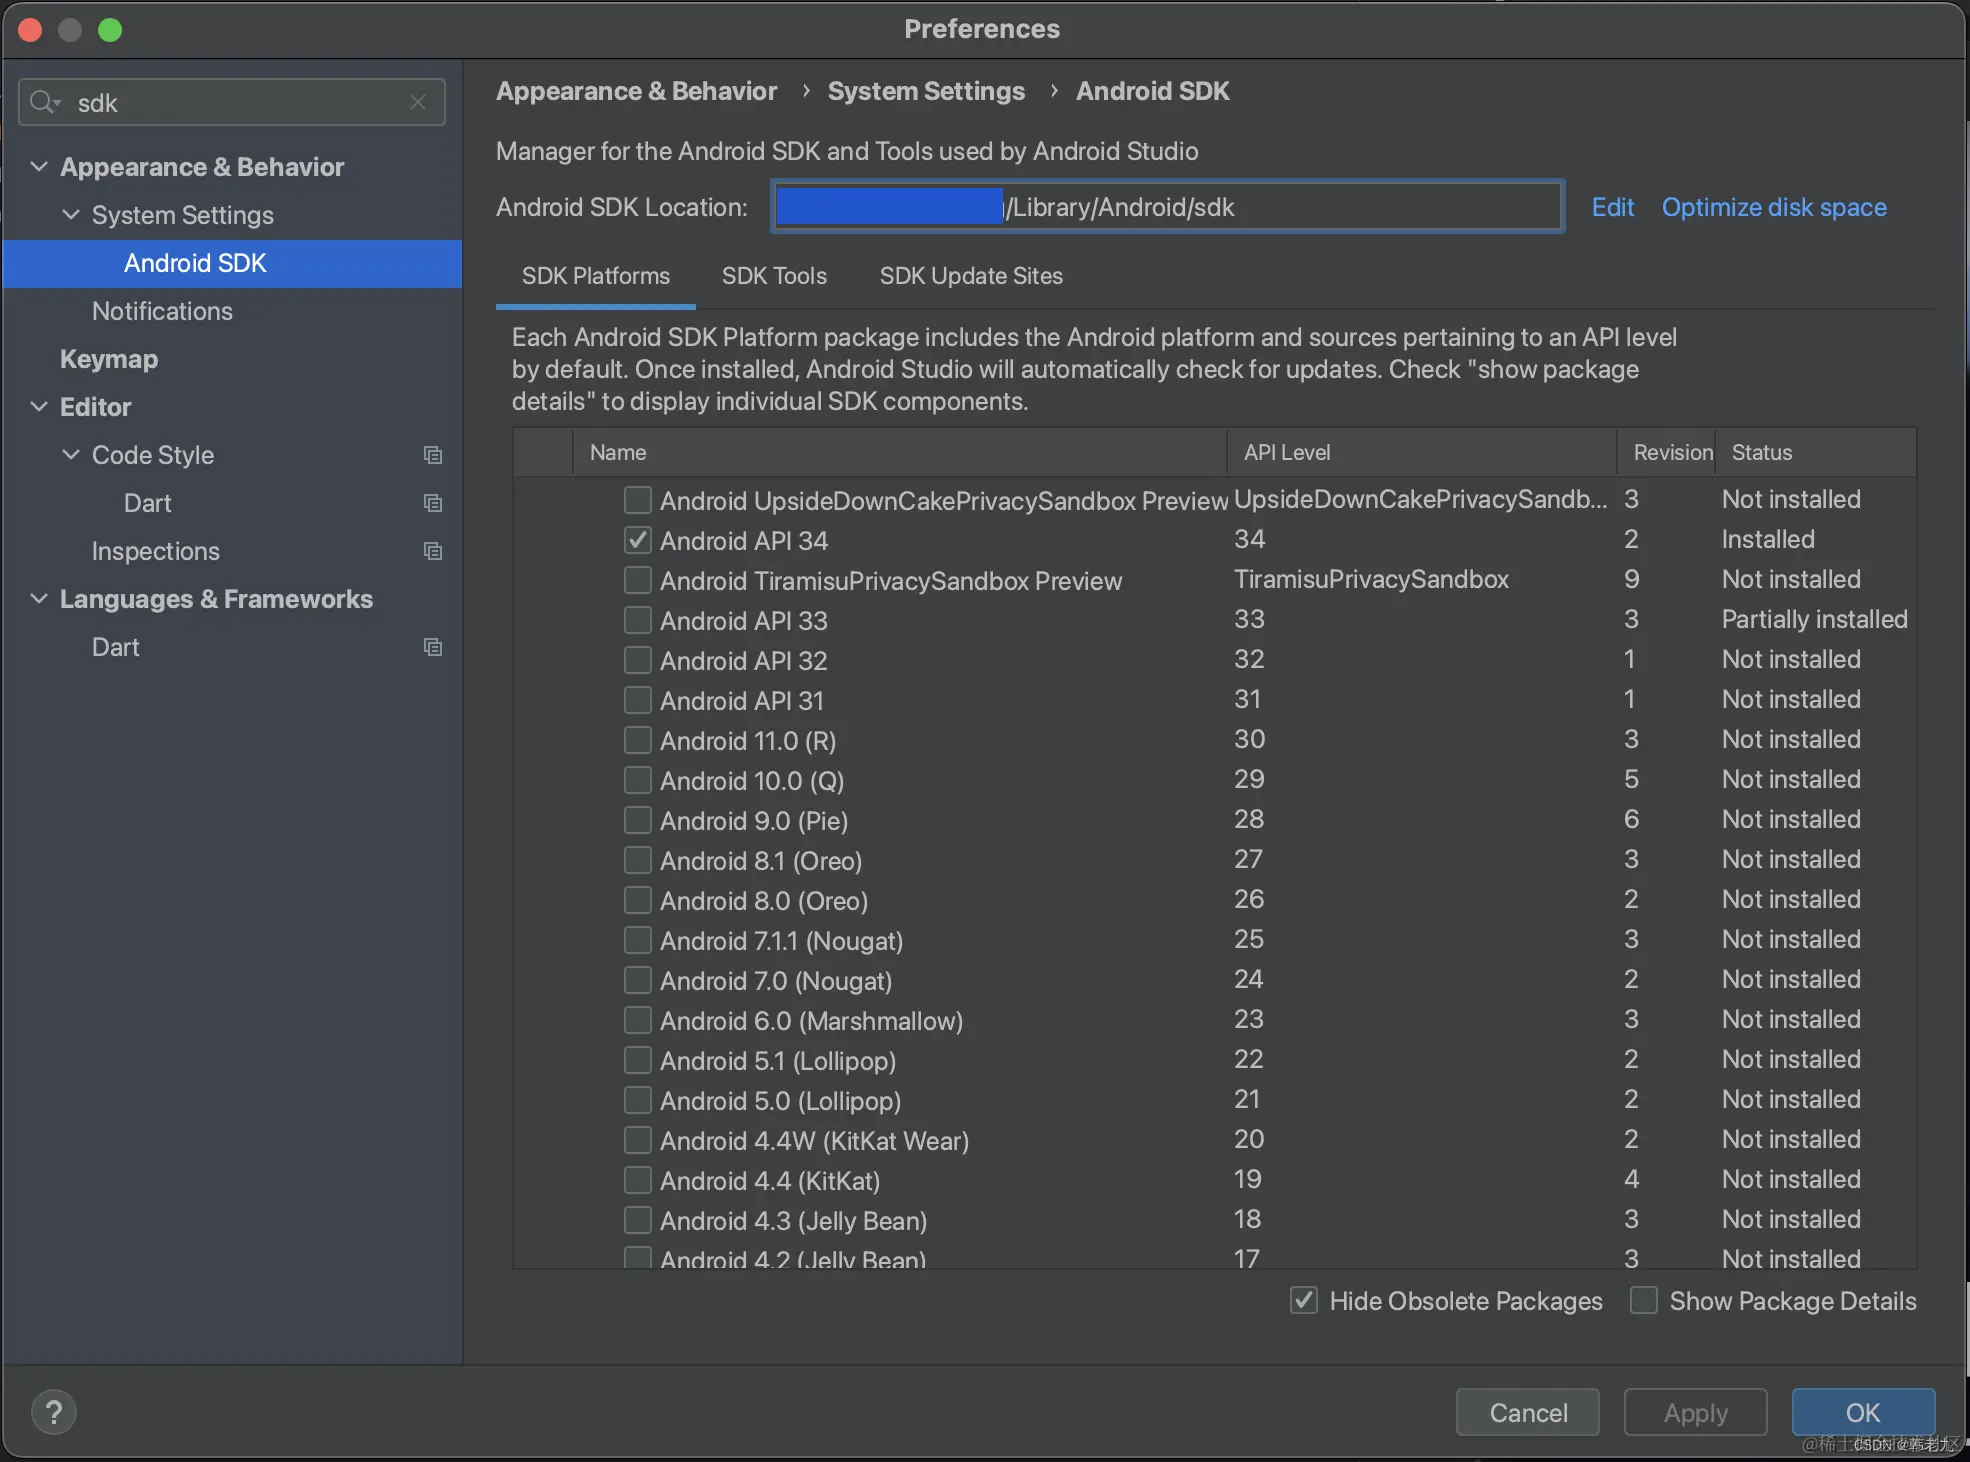The image size is (1970, 1462).
Task: Toggle Hide Obsolete Packages checkbox
Action: point(1303,1300)
